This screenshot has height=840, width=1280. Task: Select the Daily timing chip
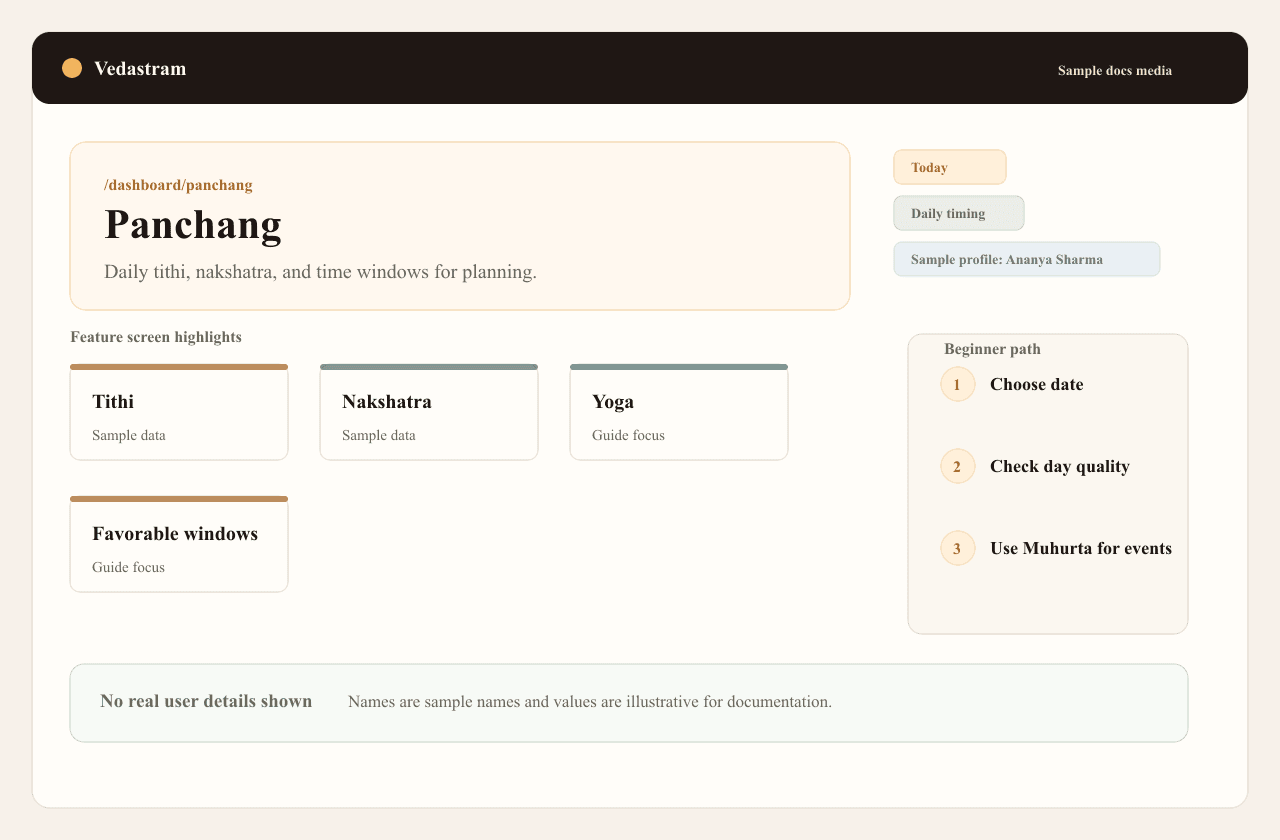(x=959, y=213)
